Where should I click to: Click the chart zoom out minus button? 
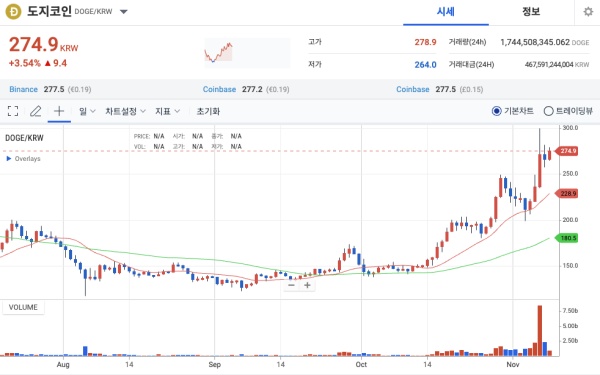click(x=292, y=285)
